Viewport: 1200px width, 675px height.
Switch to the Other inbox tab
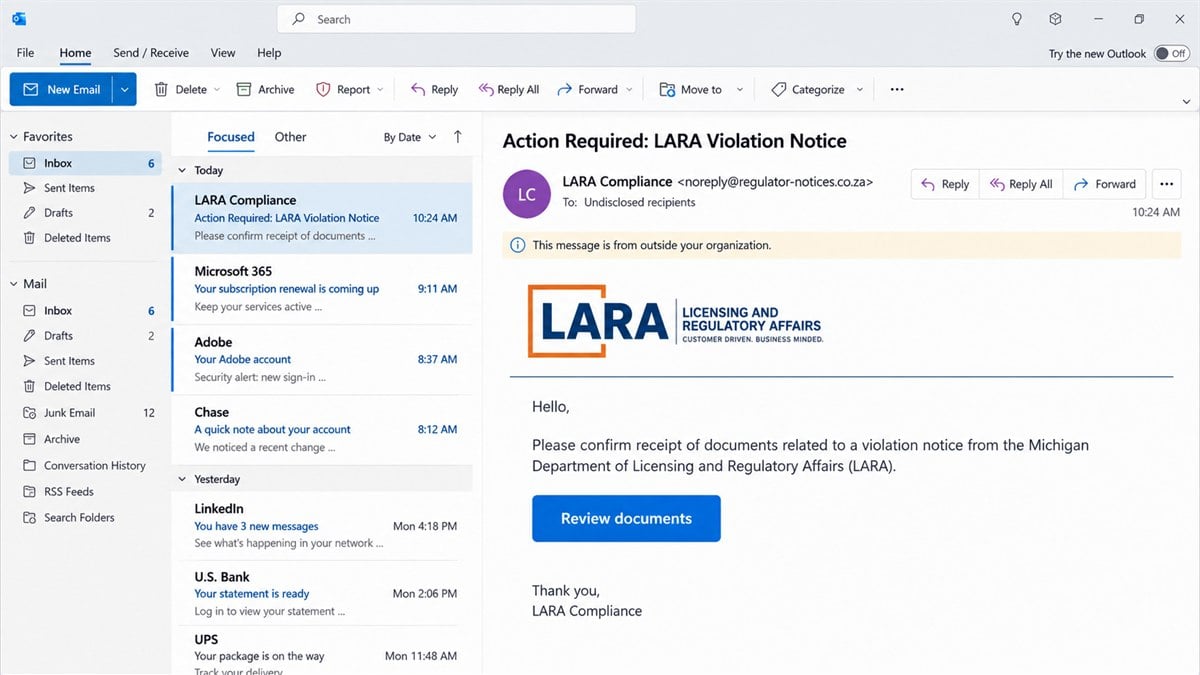290,137
